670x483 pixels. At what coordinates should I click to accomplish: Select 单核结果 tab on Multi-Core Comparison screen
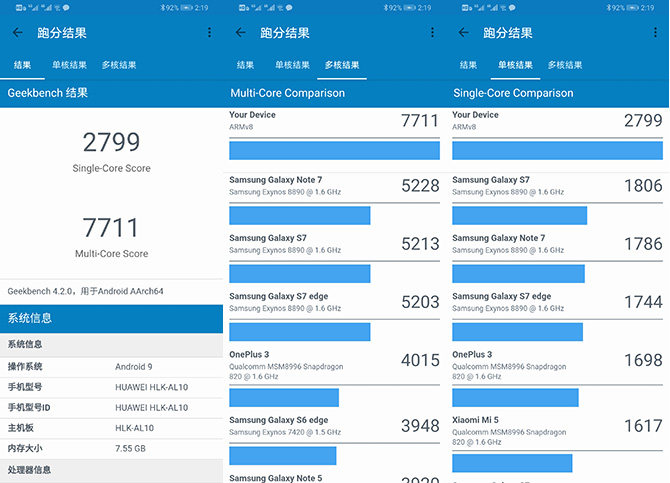[293, 65]
